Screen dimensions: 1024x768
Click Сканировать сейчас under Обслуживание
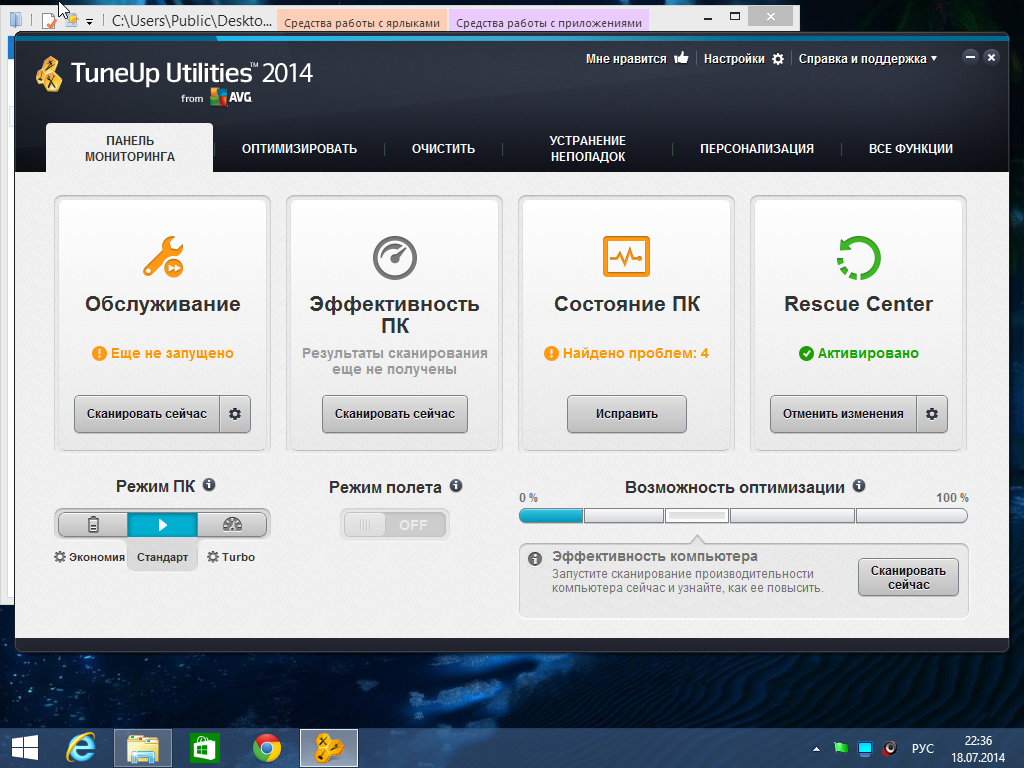[x=147, y=414]
